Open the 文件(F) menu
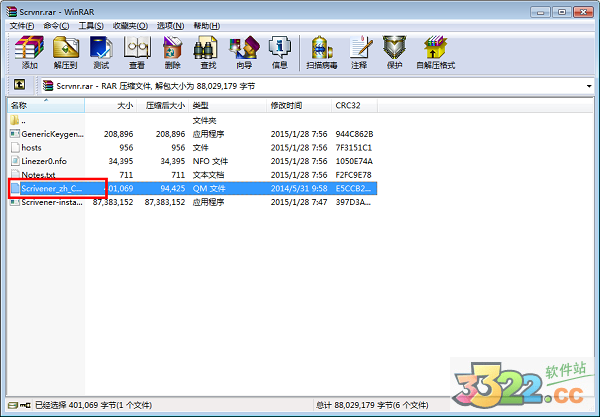600x417 pixels. pos(21,26)
